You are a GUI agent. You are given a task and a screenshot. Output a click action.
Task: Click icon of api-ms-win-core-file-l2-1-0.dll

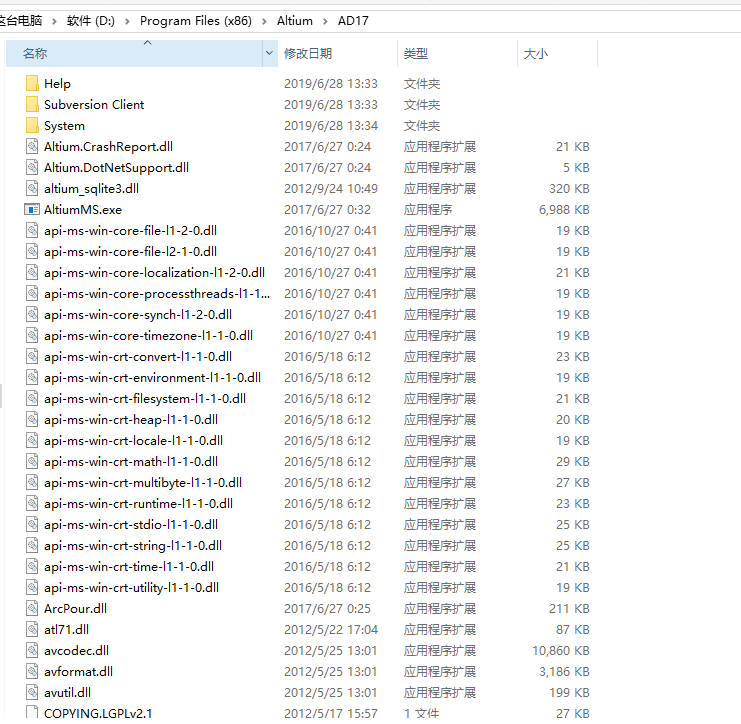(32, 251)
